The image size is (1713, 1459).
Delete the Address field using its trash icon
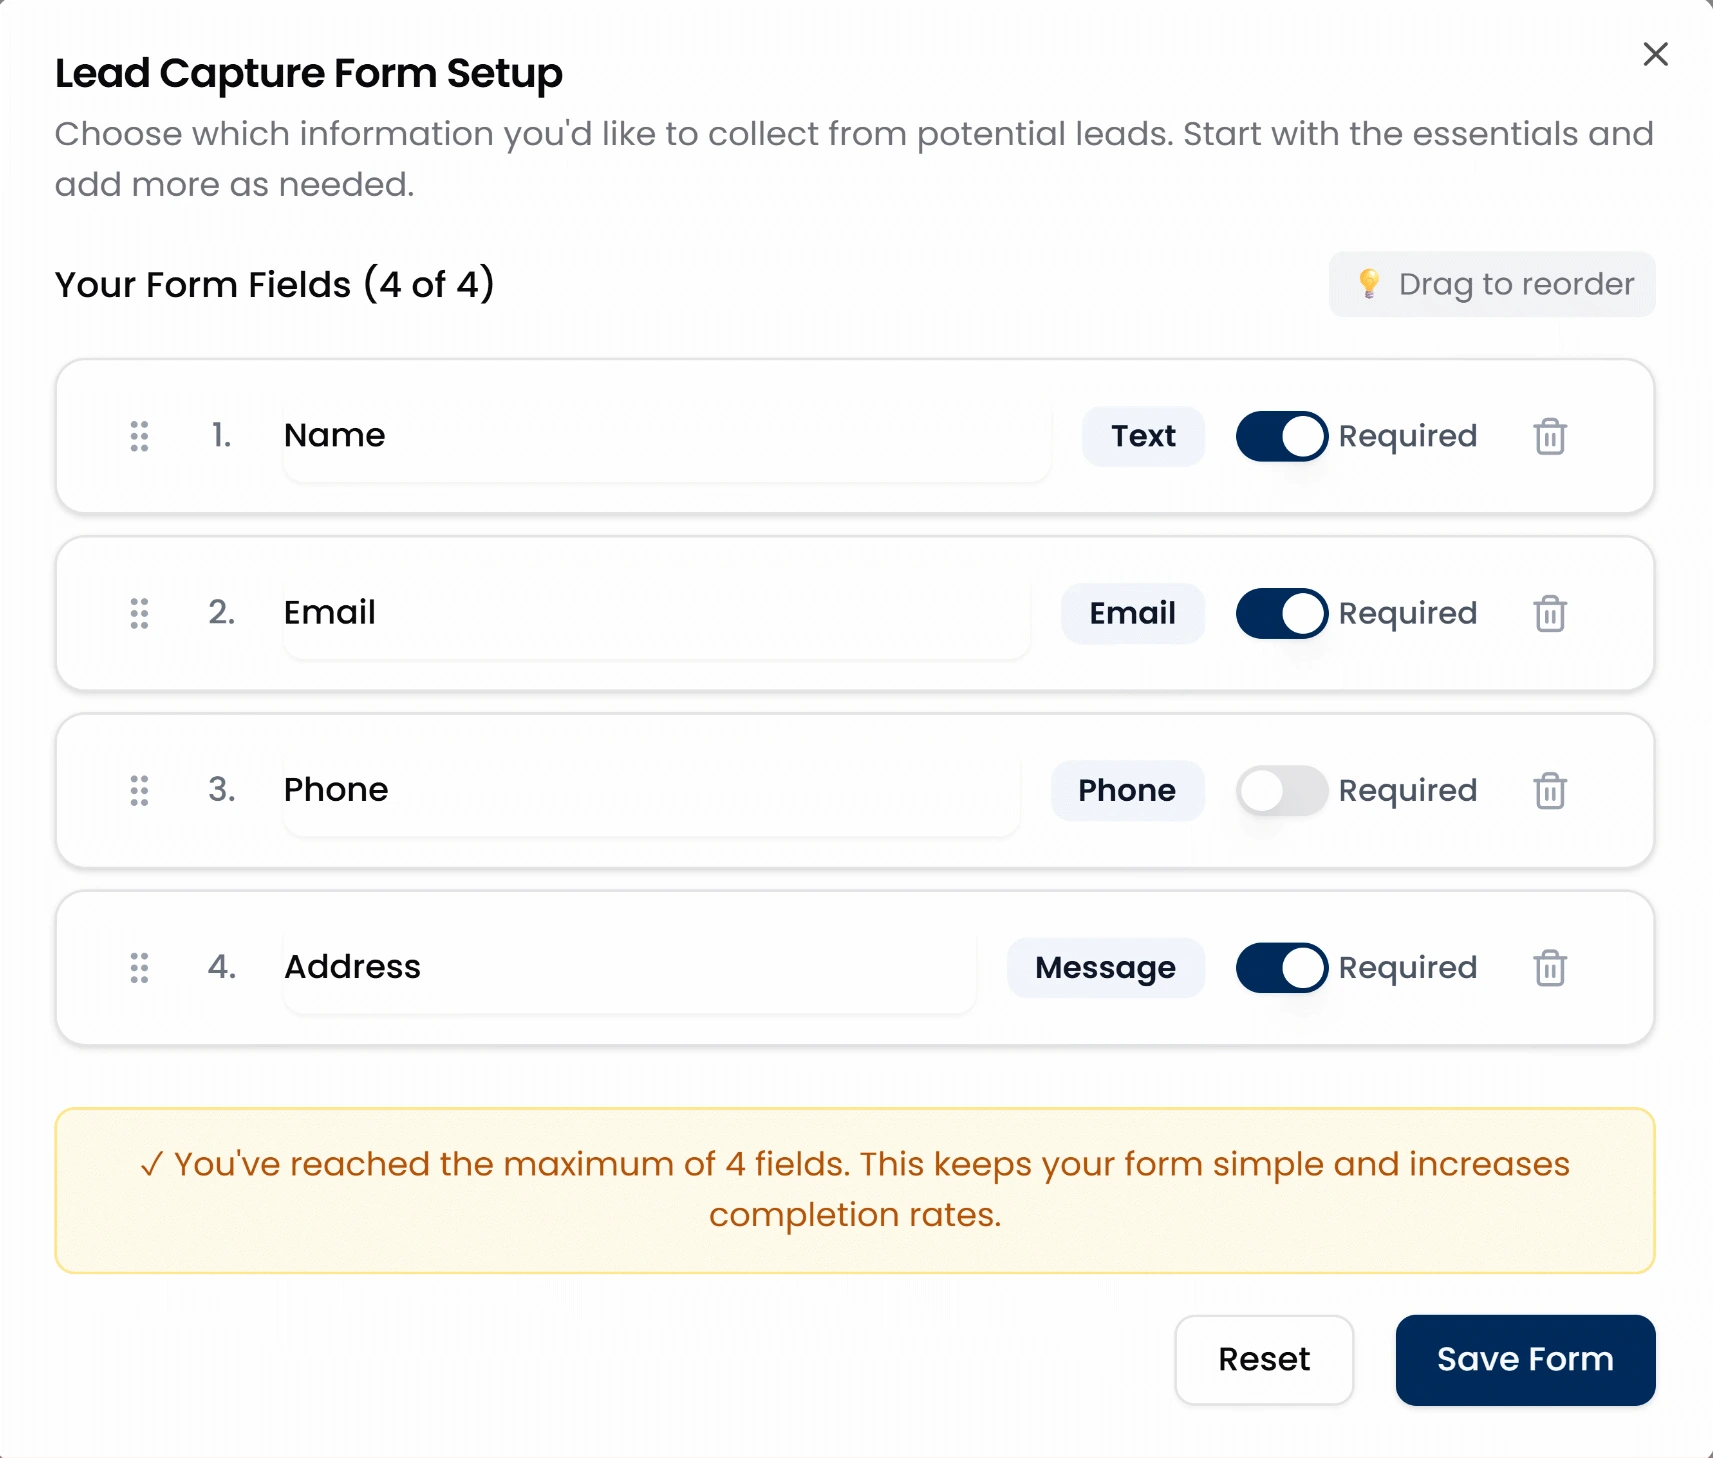1550,967
